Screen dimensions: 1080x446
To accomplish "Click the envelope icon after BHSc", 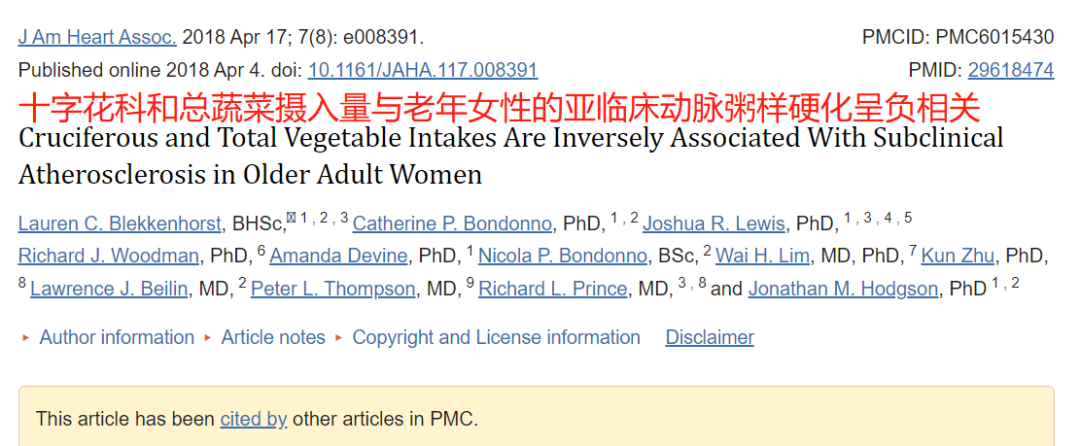I will click(x=291, y=220).
